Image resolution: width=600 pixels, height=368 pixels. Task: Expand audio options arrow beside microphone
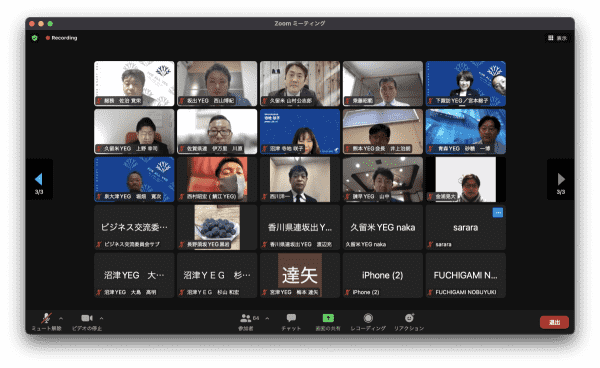coord(61,318)
